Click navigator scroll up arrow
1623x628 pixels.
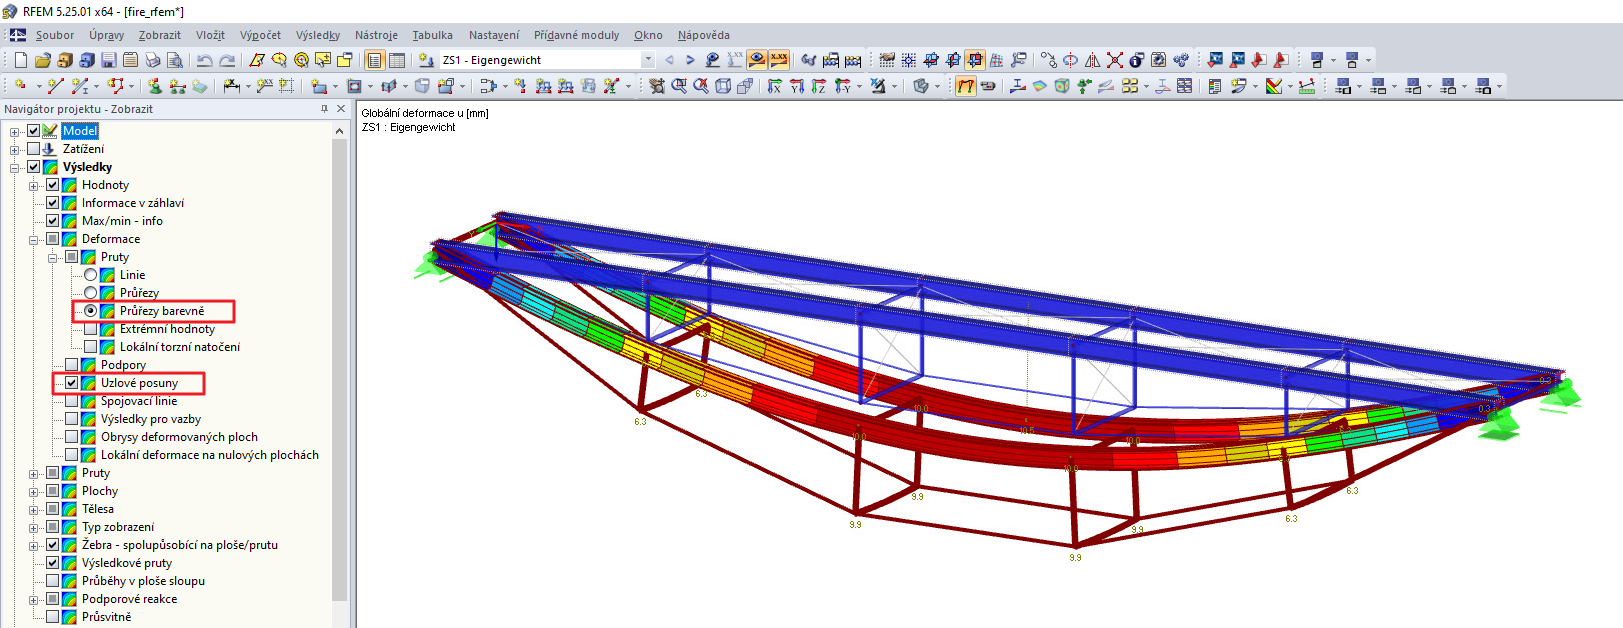tap(340, 131)
